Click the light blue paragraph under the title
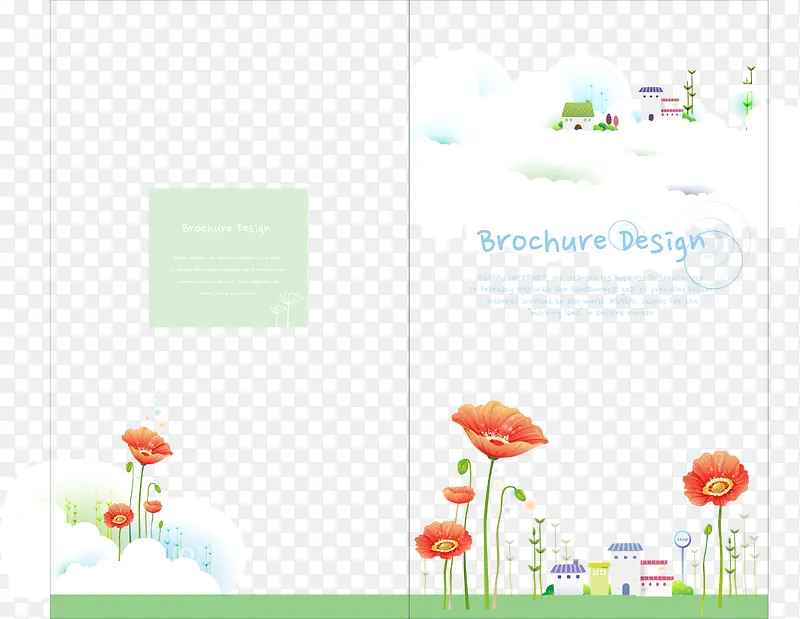The width and height of the screenshot is (800, 619). (x=590, y=291)
